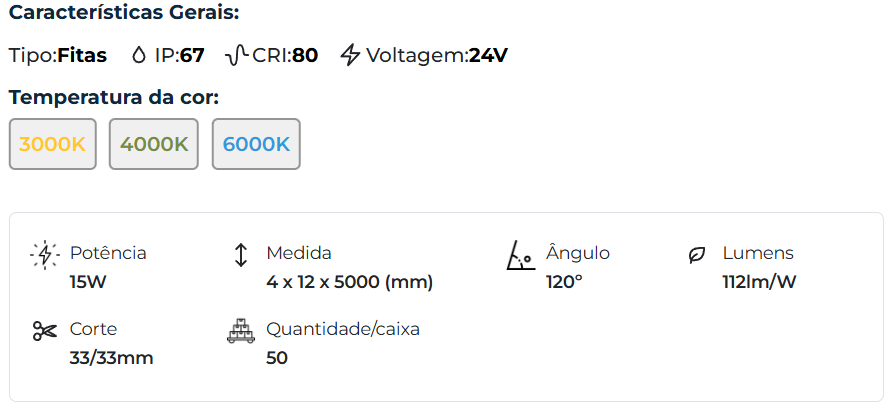Image resolution: width=895 pixels, height=408 pixels.
Task: Click the 33/33mm cut value
Action: (x=111, y=358)
